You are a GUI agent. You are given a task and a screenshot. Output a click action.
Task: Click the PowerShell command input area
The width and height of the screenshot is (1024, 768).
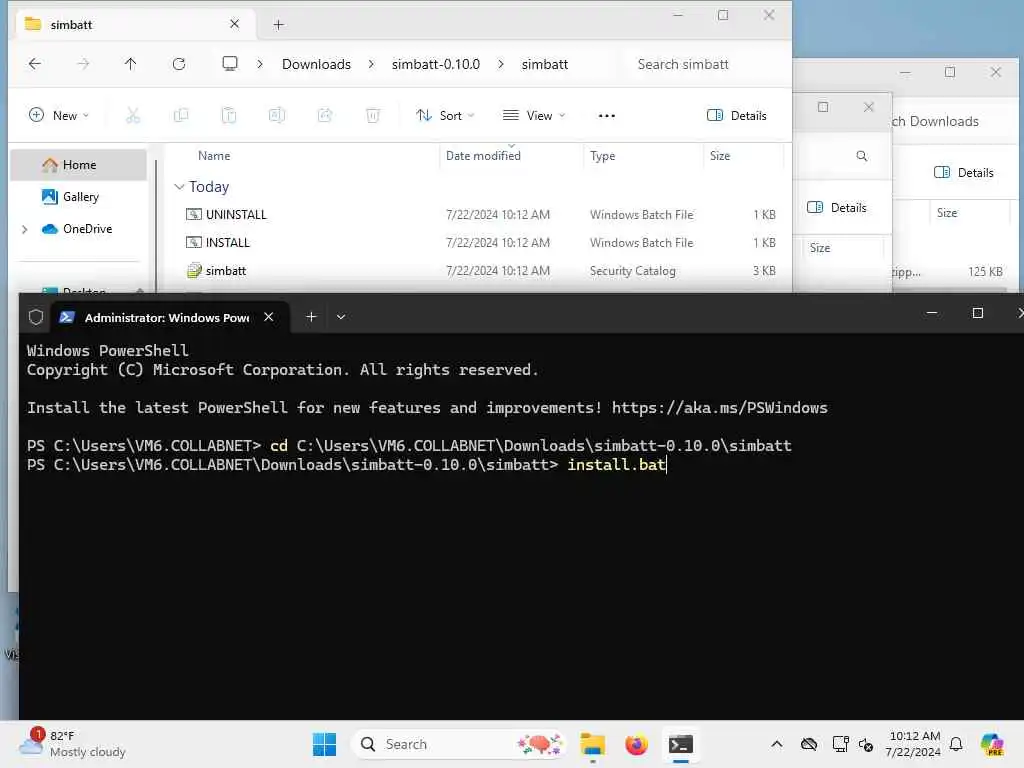tap(616, 465)
